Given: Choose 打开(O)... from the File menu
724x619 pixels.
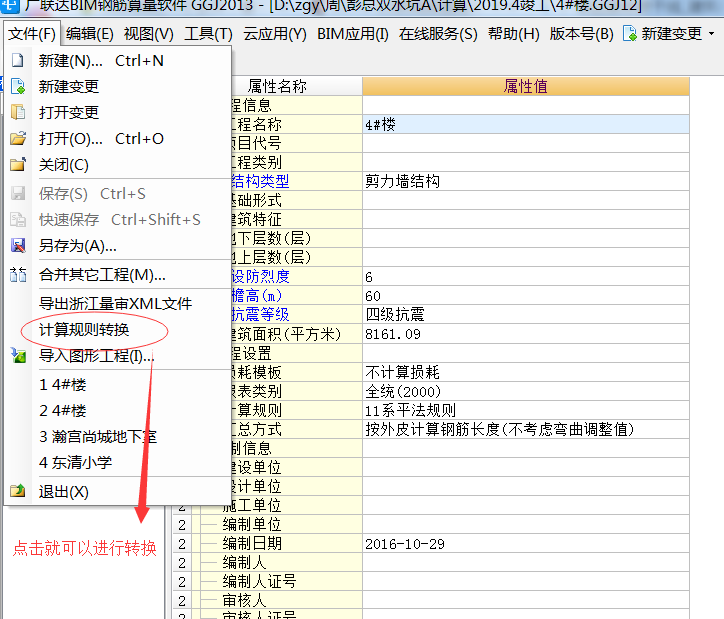Looking at the screenshot, I should (118, 138).
